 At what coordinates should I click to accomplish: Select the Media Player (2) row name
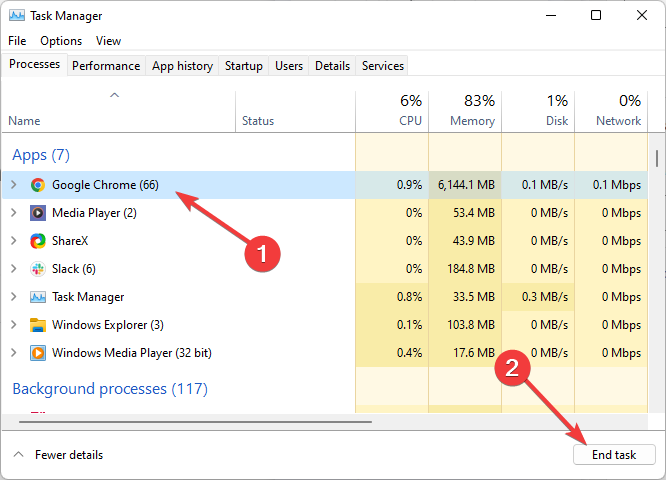pos(94,213)
